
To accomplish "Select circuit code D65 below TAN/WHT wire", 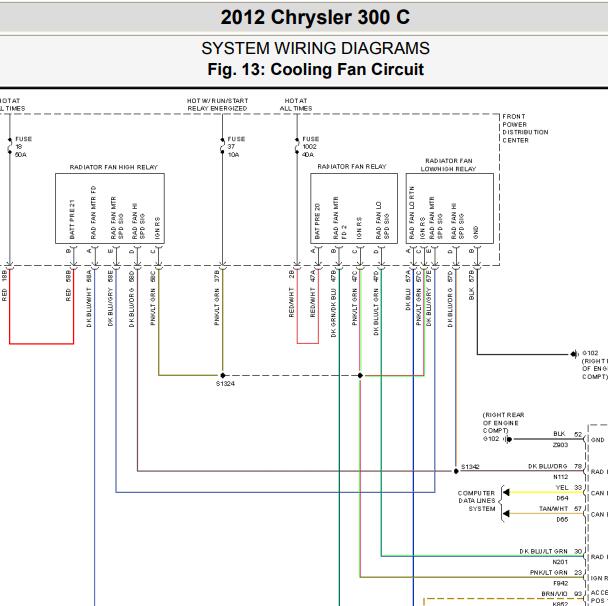I will coord(562,519).
